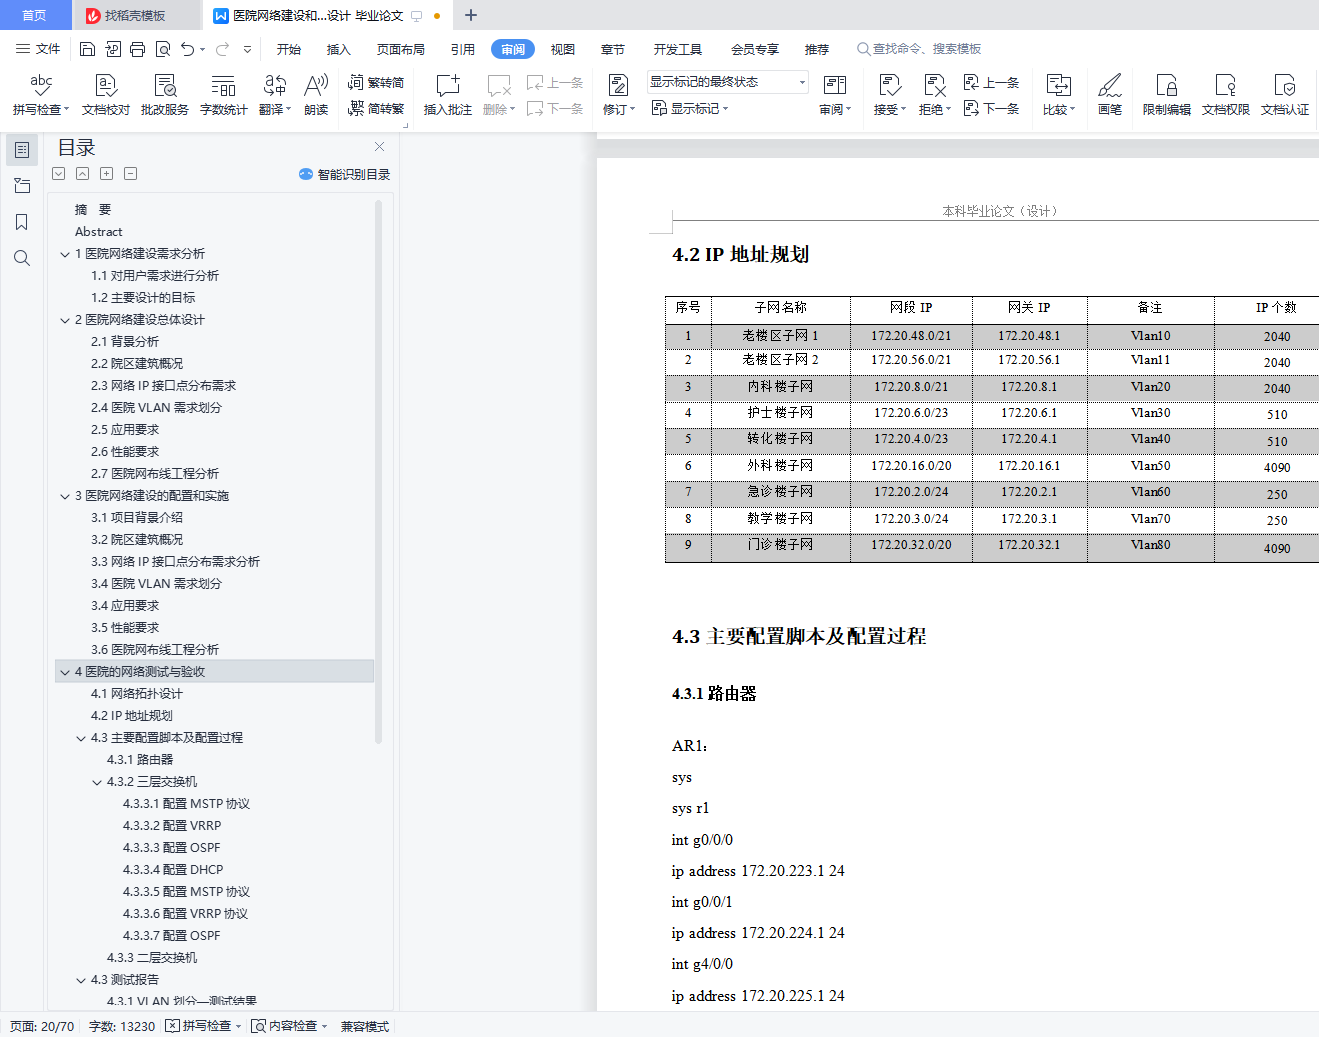The image size is (1319, 1037).
Task: Switch to 插入 ribbon tab
Action: (339, 49)
